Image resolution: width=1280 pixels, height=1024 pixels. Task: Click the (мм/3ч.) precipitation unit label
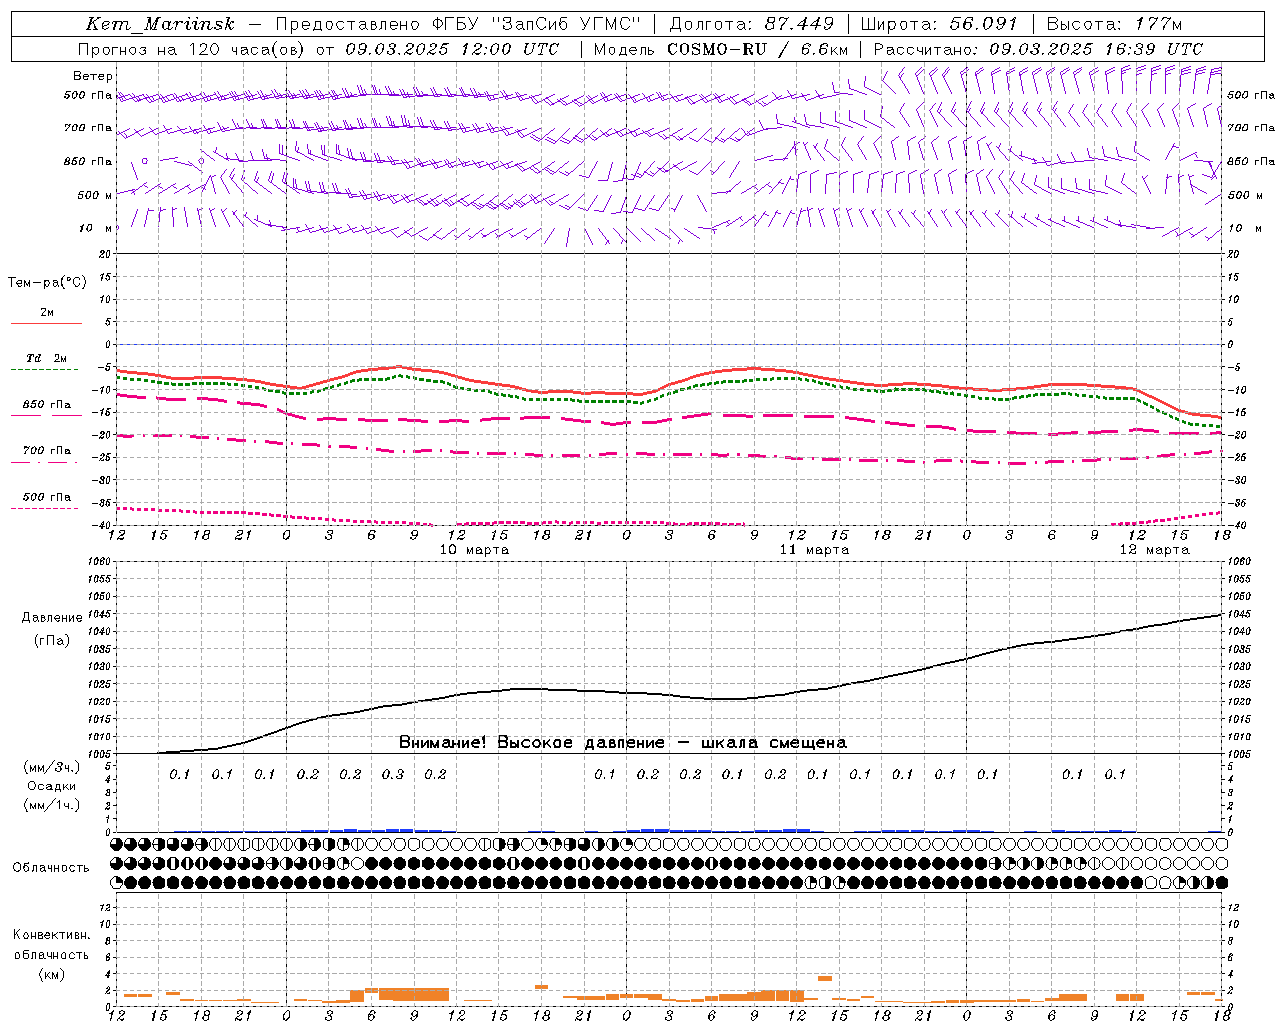(52, 768)
